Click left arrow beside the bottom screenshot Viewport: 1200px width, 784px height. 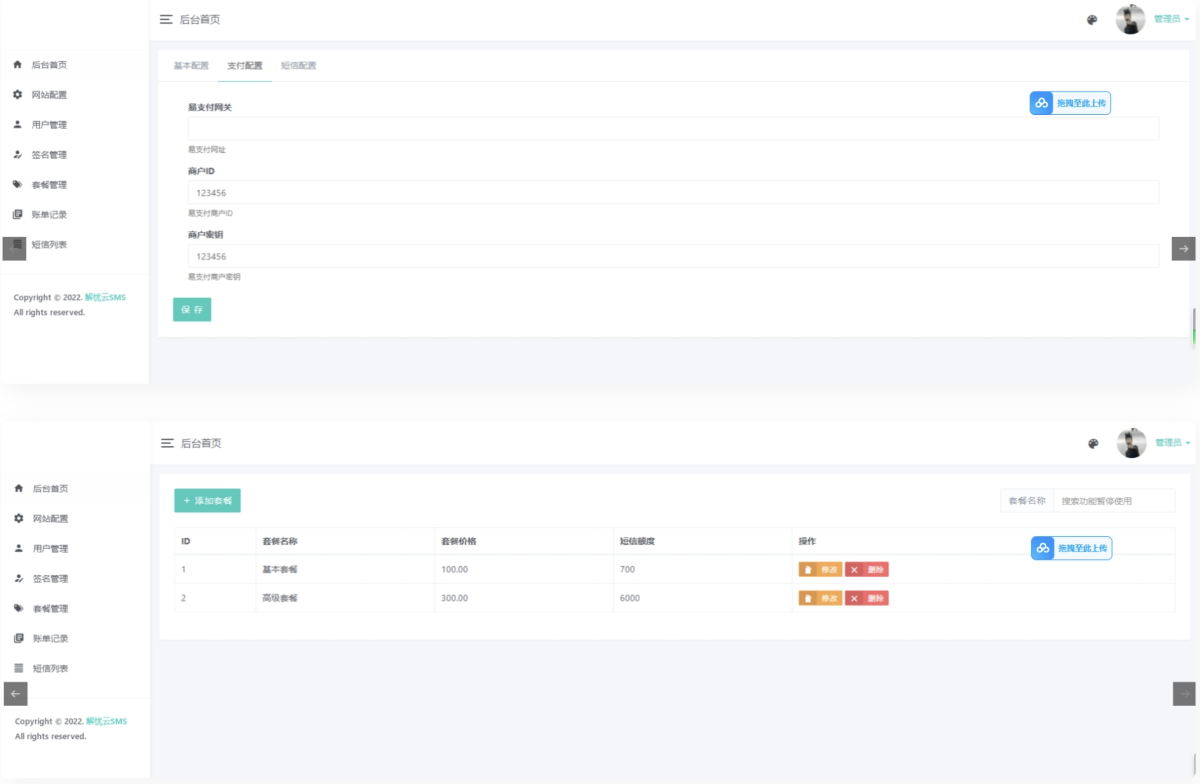click(x=15, y=693)
